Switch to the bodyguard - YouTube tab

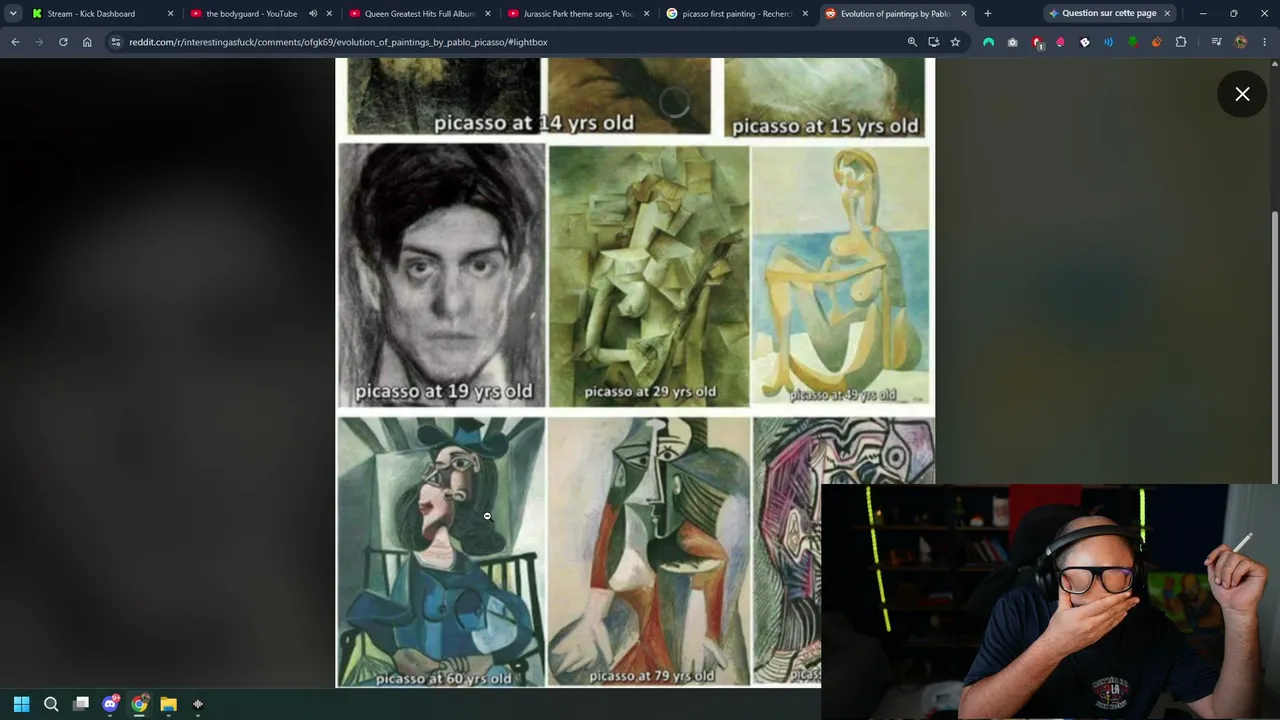250,14
